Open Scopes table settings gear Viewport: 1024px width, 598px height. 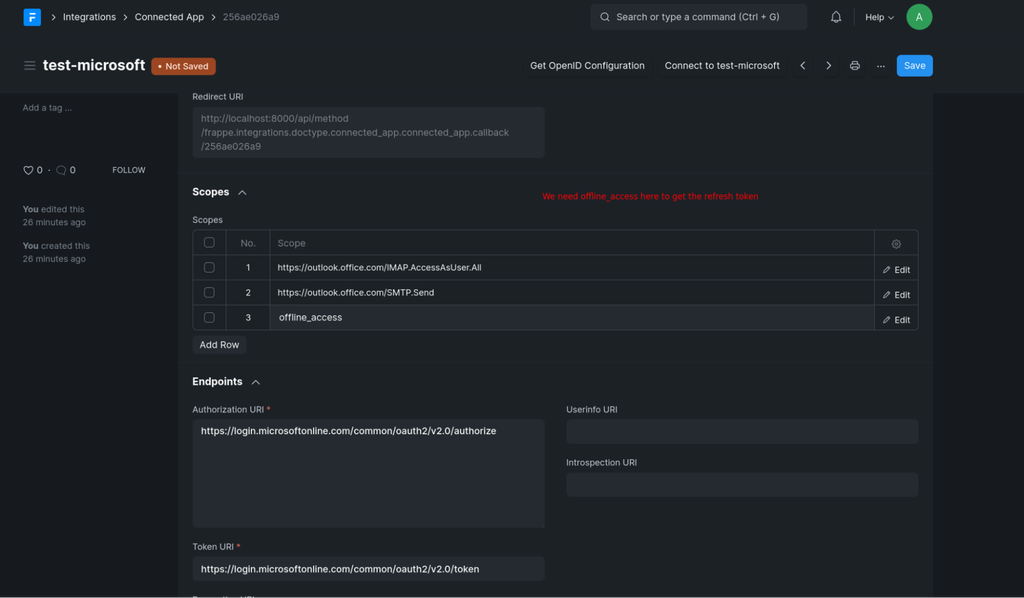coord(896,244)
